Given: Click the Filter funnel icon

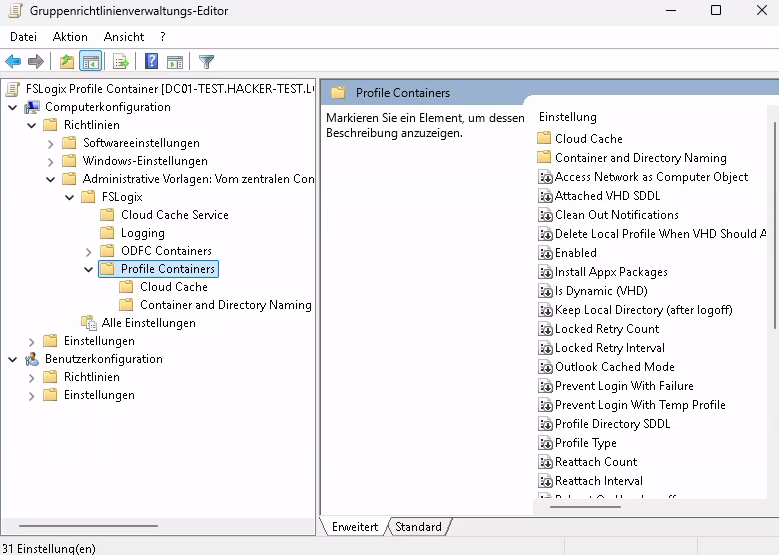Looking at the screenshot, I should click(x=206, y=62).
